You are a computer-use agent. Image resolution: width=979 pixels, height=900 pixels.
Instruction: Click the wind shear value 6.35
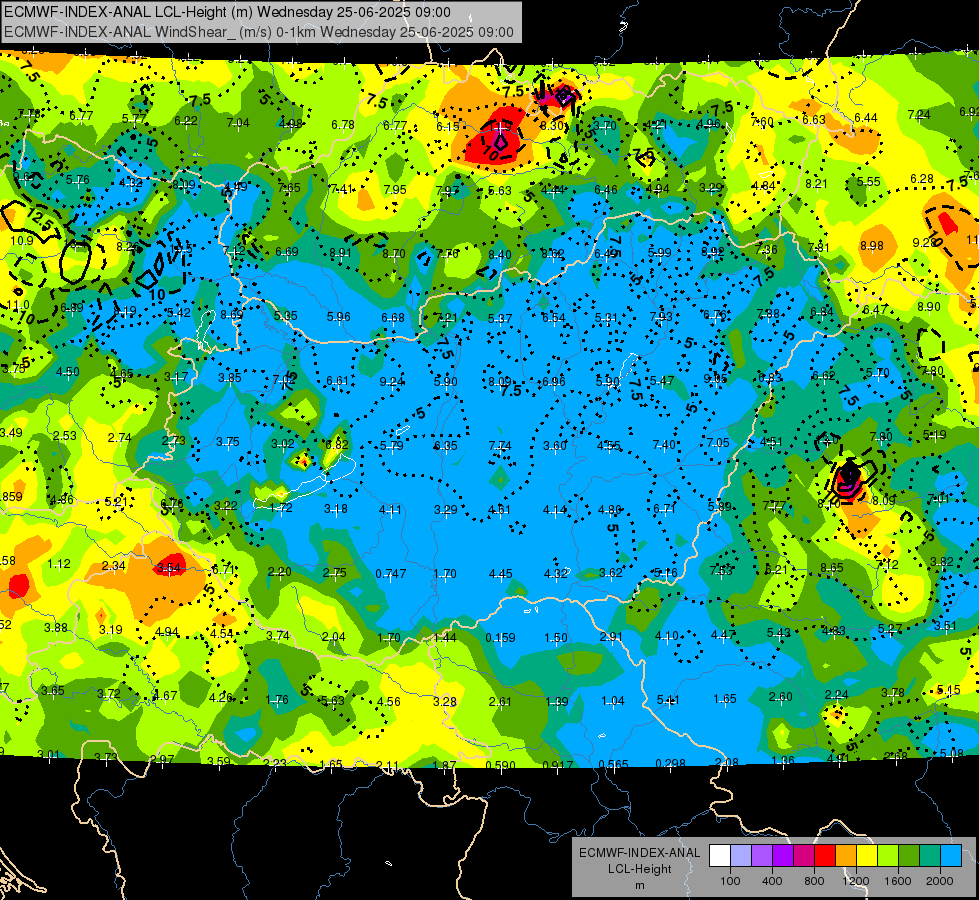pos(446,446)
